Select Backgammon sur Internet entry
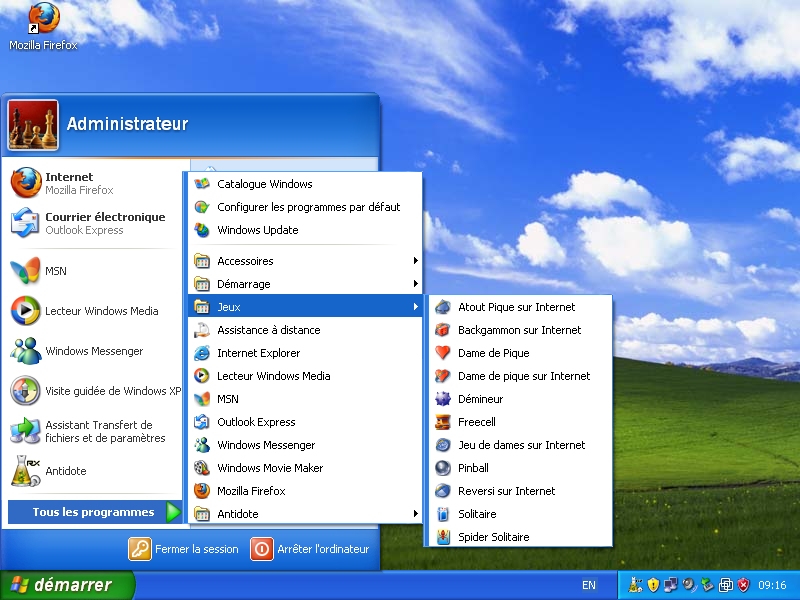 pyautogui.click(x=519, y=330)
